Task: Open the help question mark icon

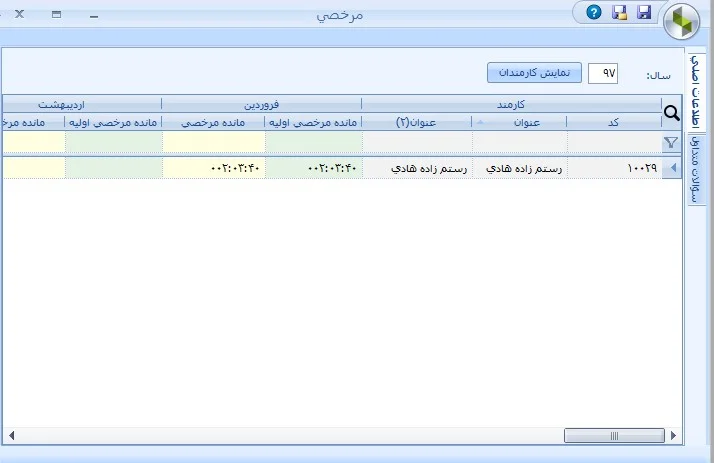Action: [x=593, y=12]
